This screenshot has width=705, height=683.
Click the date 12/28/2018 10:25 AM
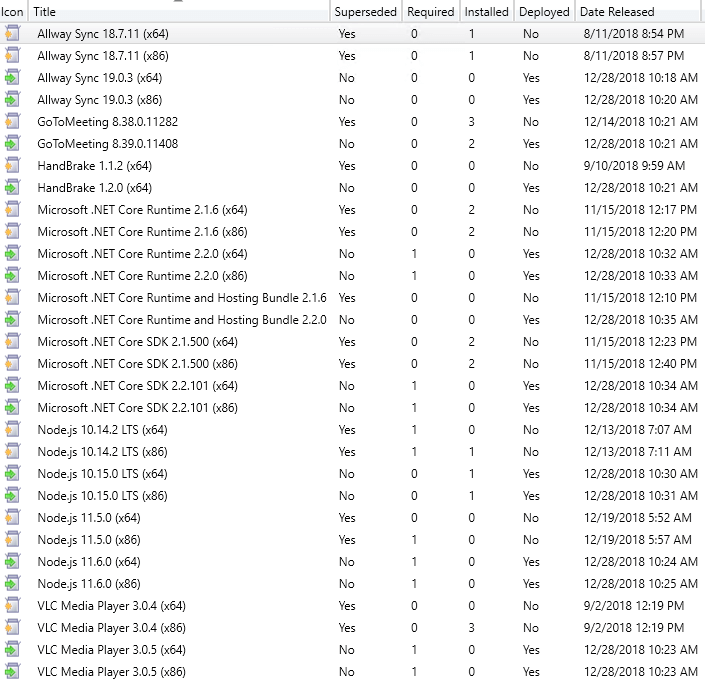(641, 584)
